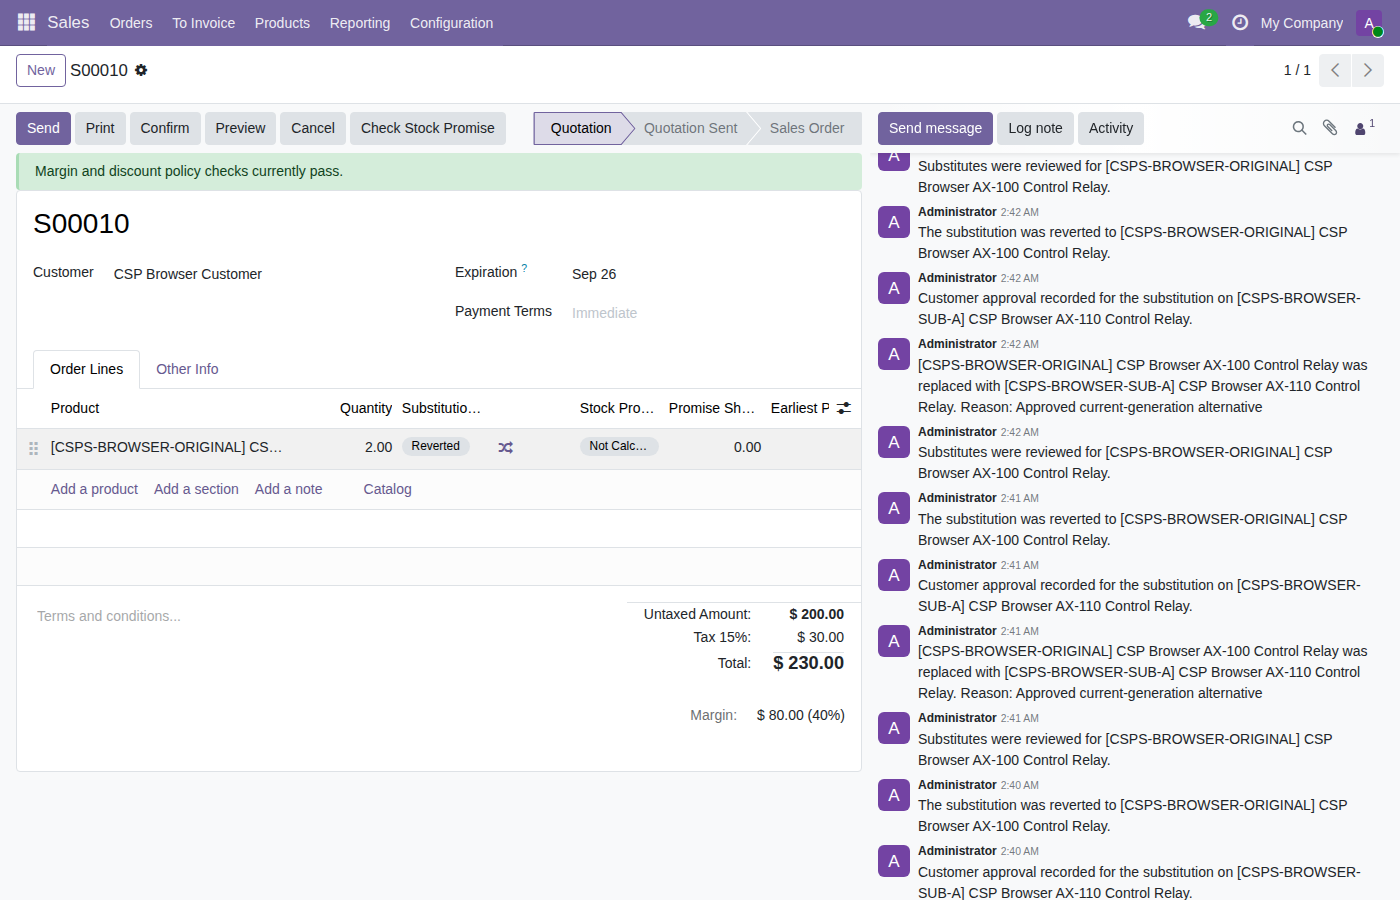Click Check Stock Promise button
This screenshot has width=1400, height=900.
click(x=428, y=128)
